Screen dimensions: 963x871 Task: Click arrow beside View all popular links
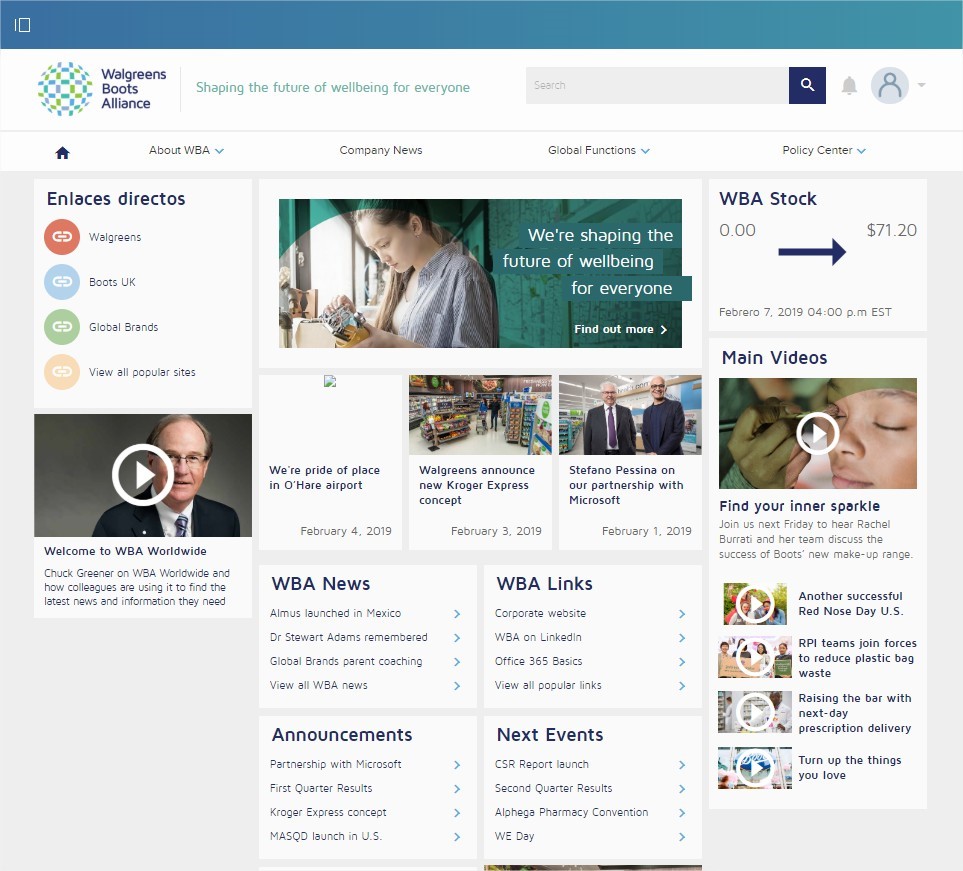682,685
